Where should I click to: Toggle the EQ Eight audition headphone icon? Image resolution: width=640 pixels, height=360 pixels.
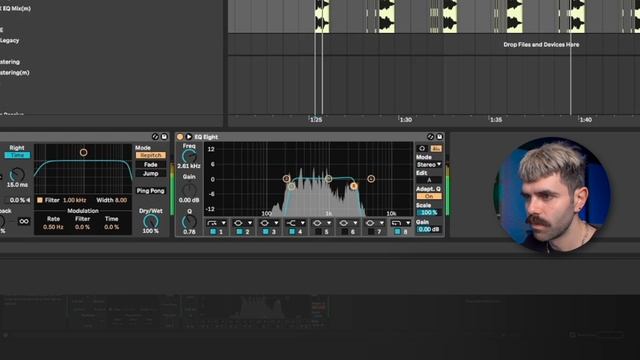(x=422, y=149)
